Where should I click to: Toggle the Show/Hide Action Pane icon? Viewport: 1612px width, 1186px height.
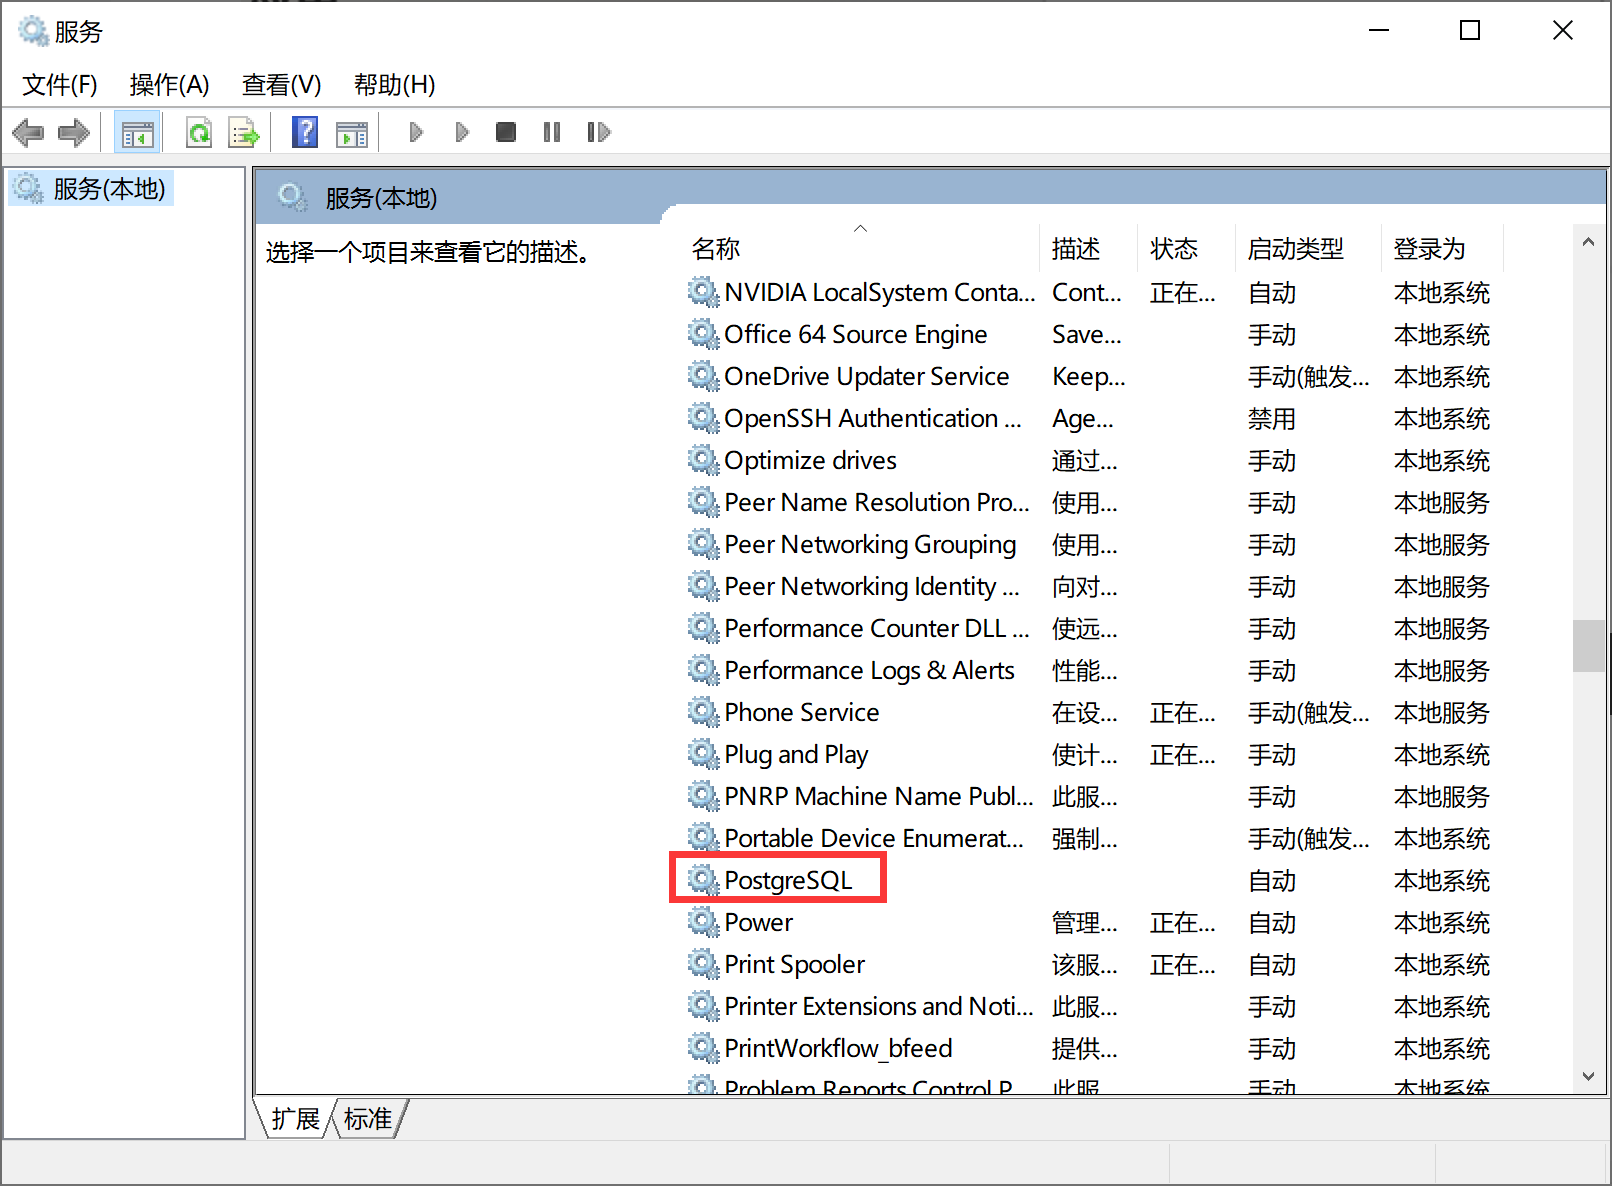click(351, 131)
